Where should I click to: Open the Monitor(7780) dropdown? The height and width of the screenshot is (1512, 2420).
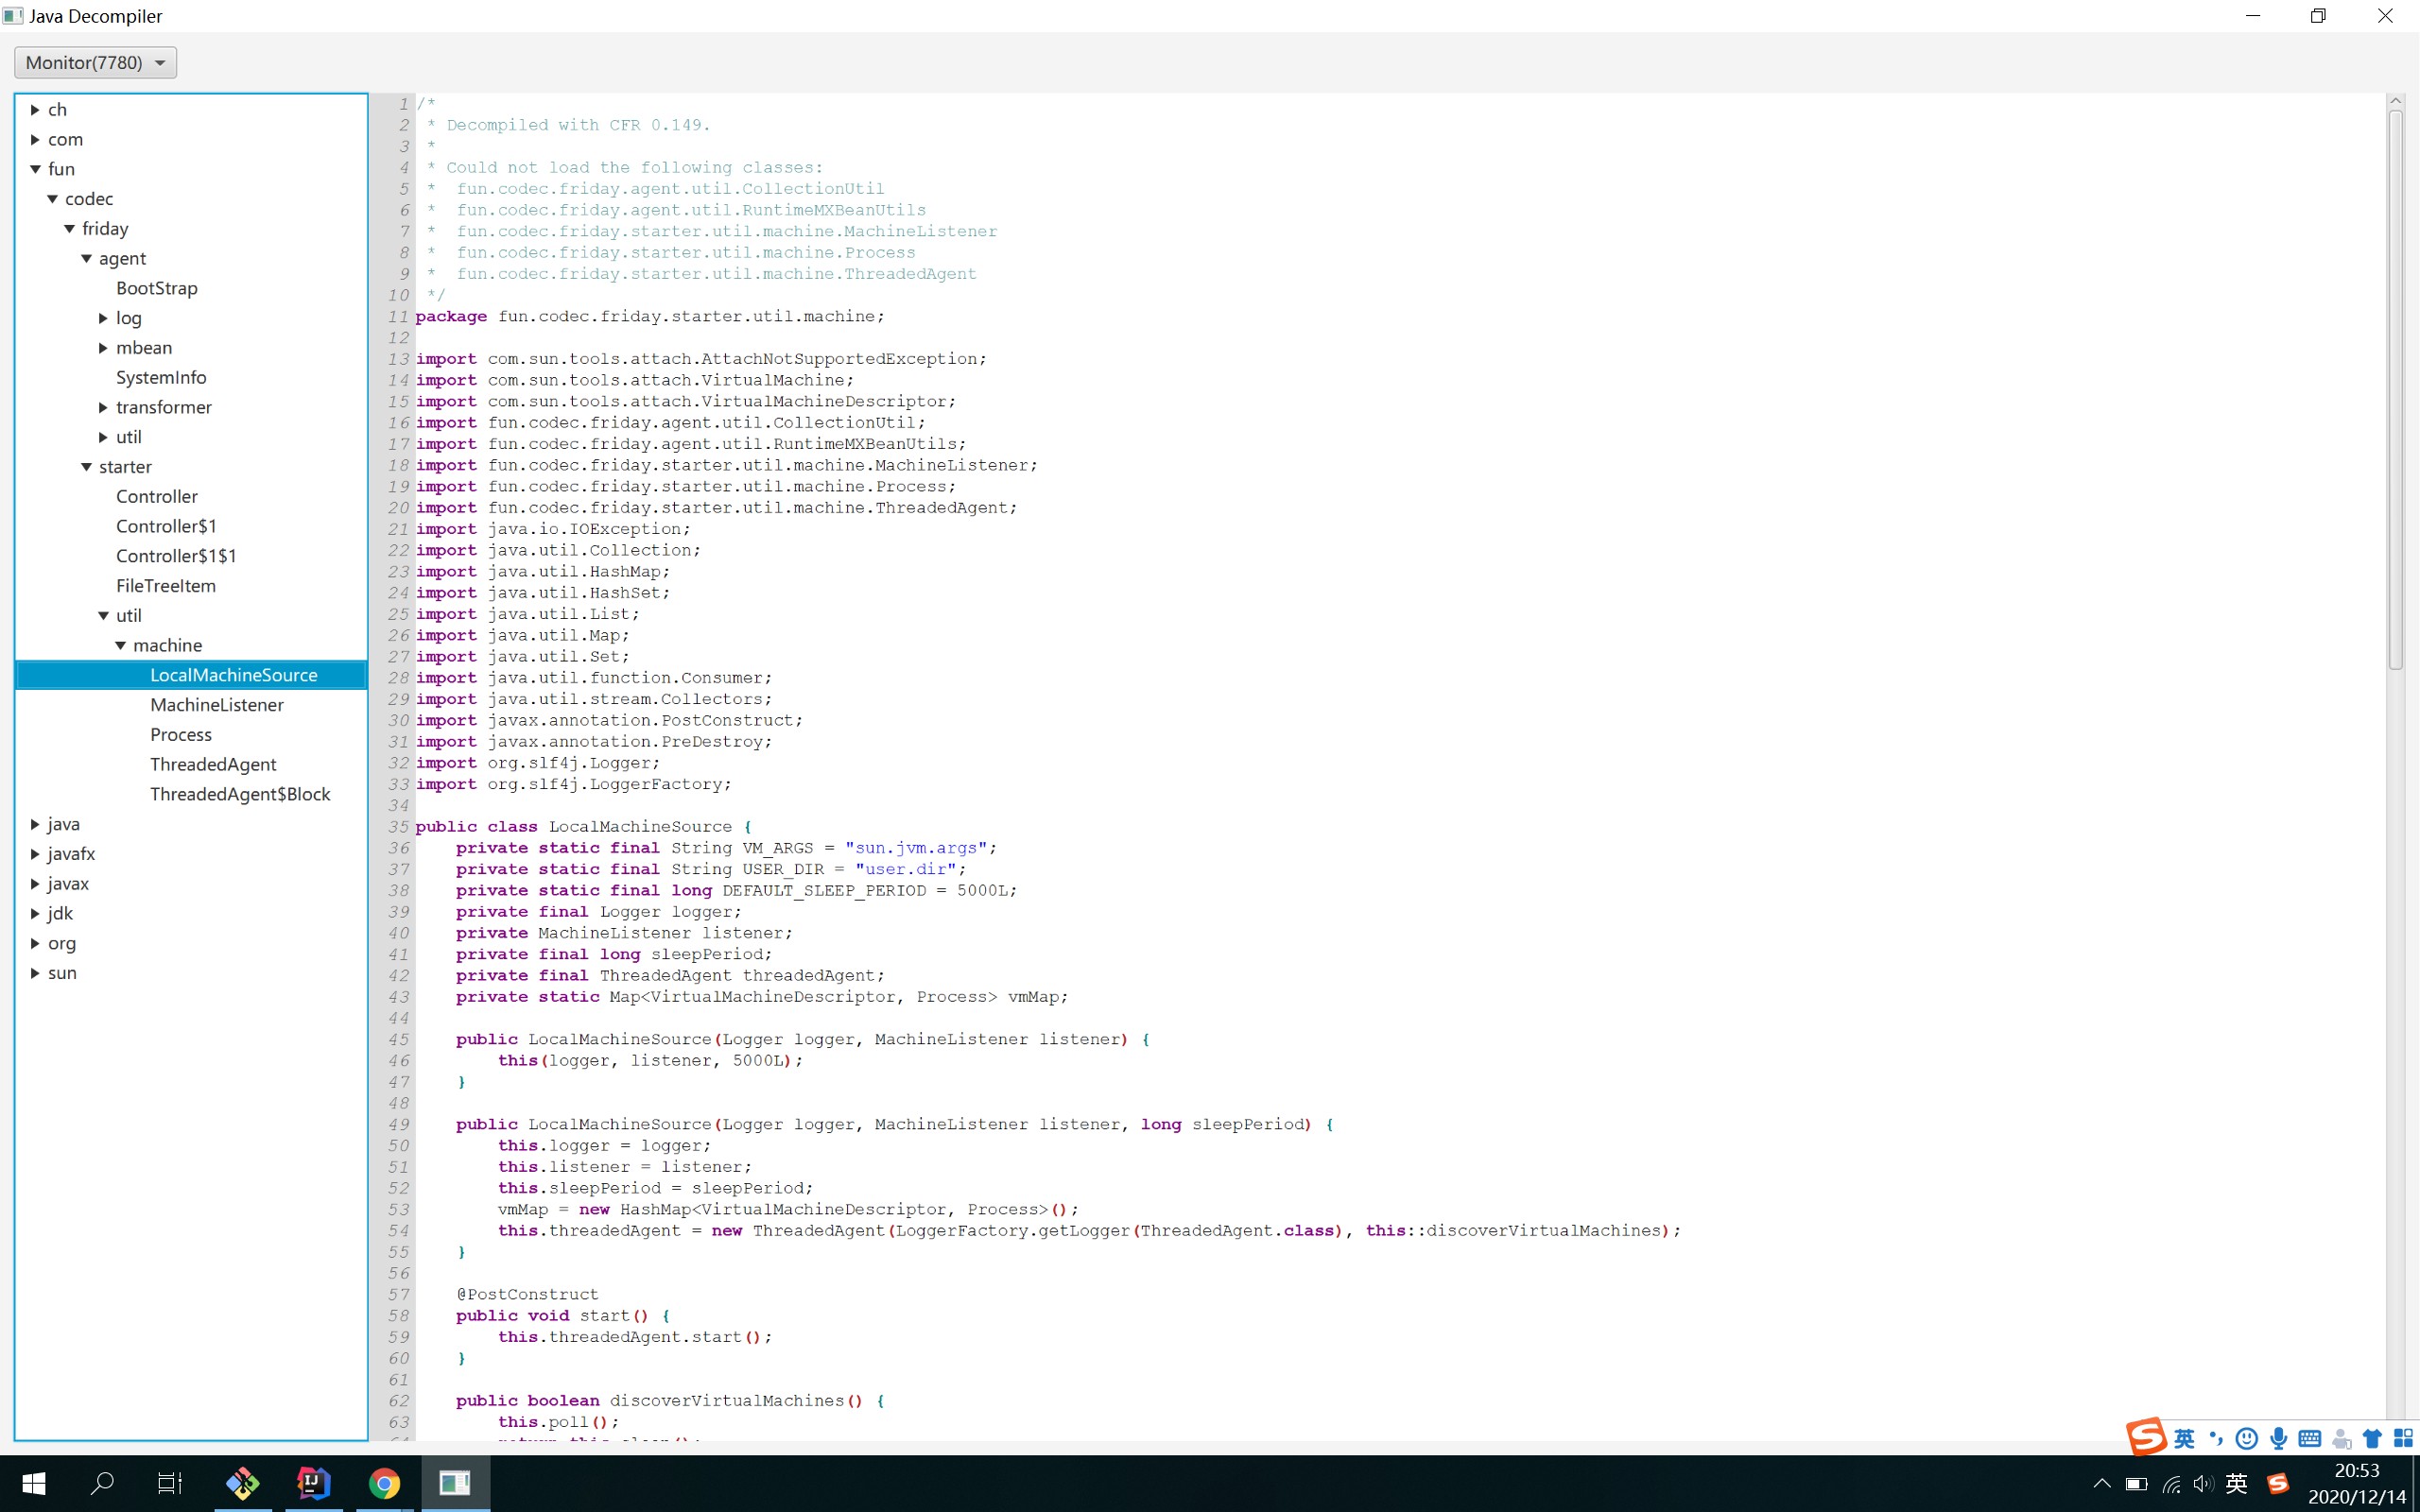coord(95,62)
